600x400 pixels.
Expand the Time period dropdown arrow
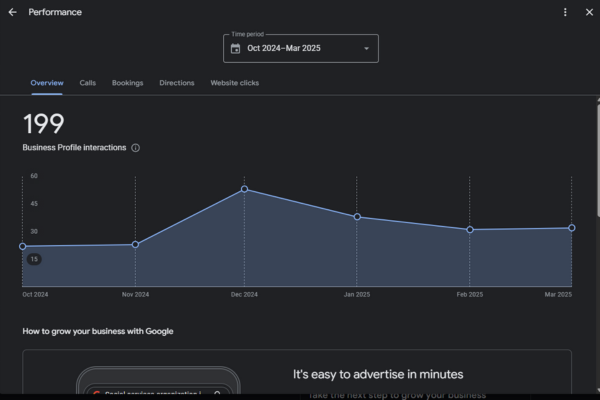(366, 49)
